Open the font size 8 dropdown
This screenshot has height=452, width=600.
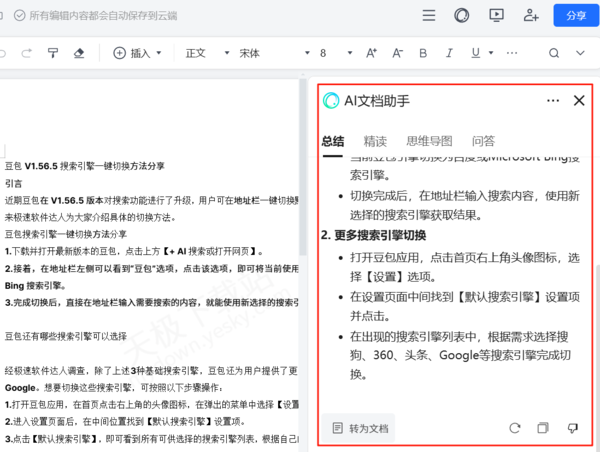(x=336, y=53)
